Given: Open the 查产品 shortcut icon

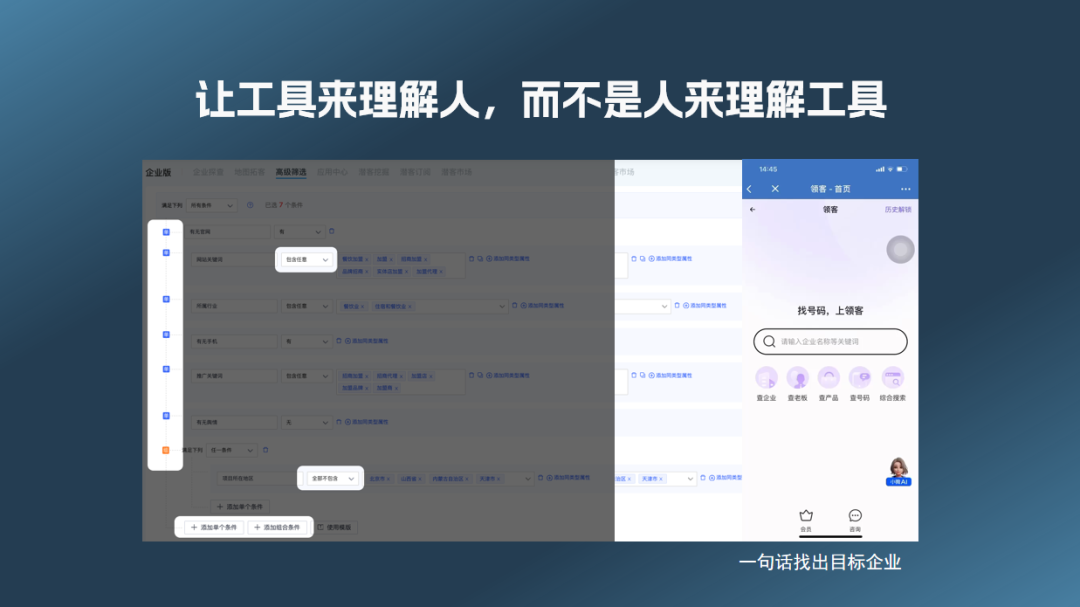Looking at the screenshot, I should pos(829,378).
